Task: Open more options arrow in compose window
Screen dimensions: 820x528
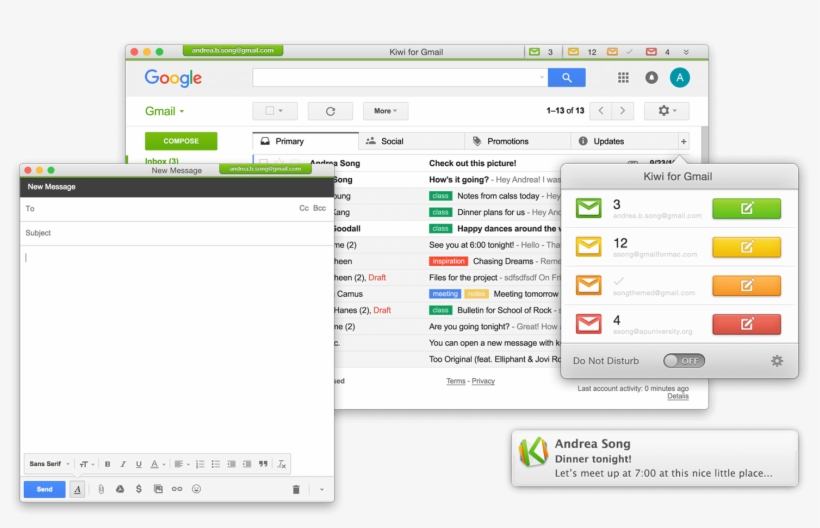Action: tap(322, 489)
